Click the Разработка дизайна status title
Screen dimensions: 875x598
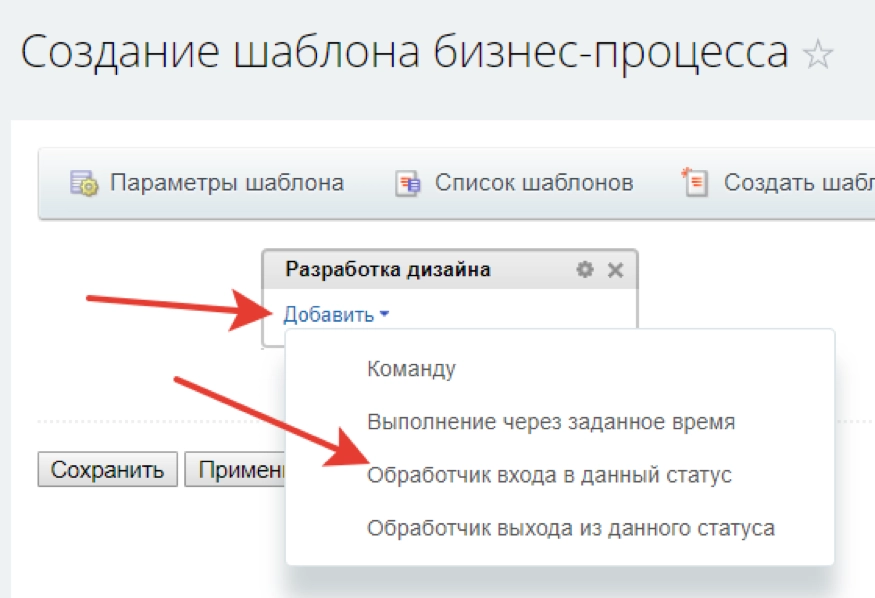pyautogui.click(x=388, y=269)
